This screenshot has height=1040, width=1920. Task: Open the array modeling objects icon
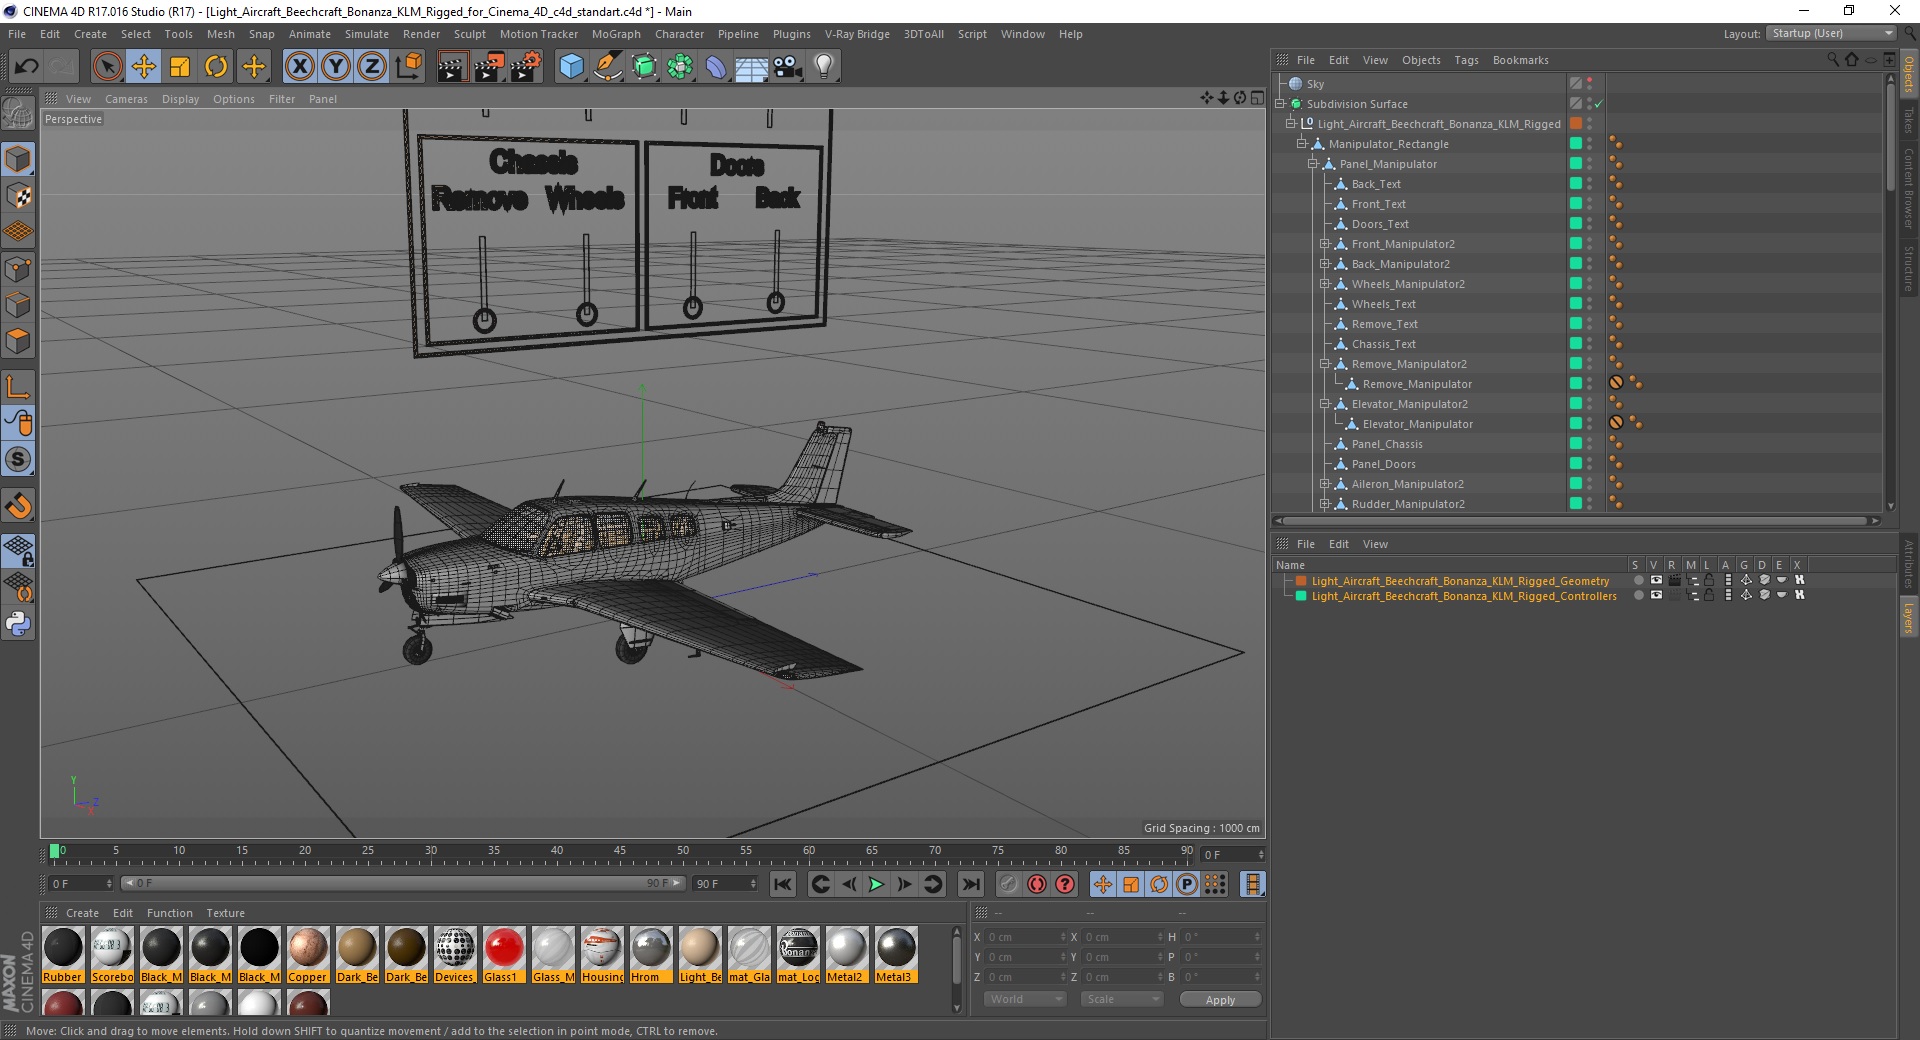[680, 67]
